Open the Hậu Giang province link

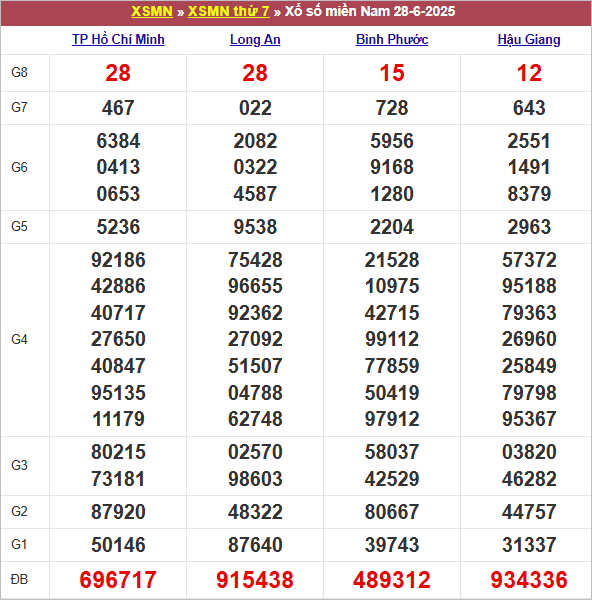(x=529, y=39)
